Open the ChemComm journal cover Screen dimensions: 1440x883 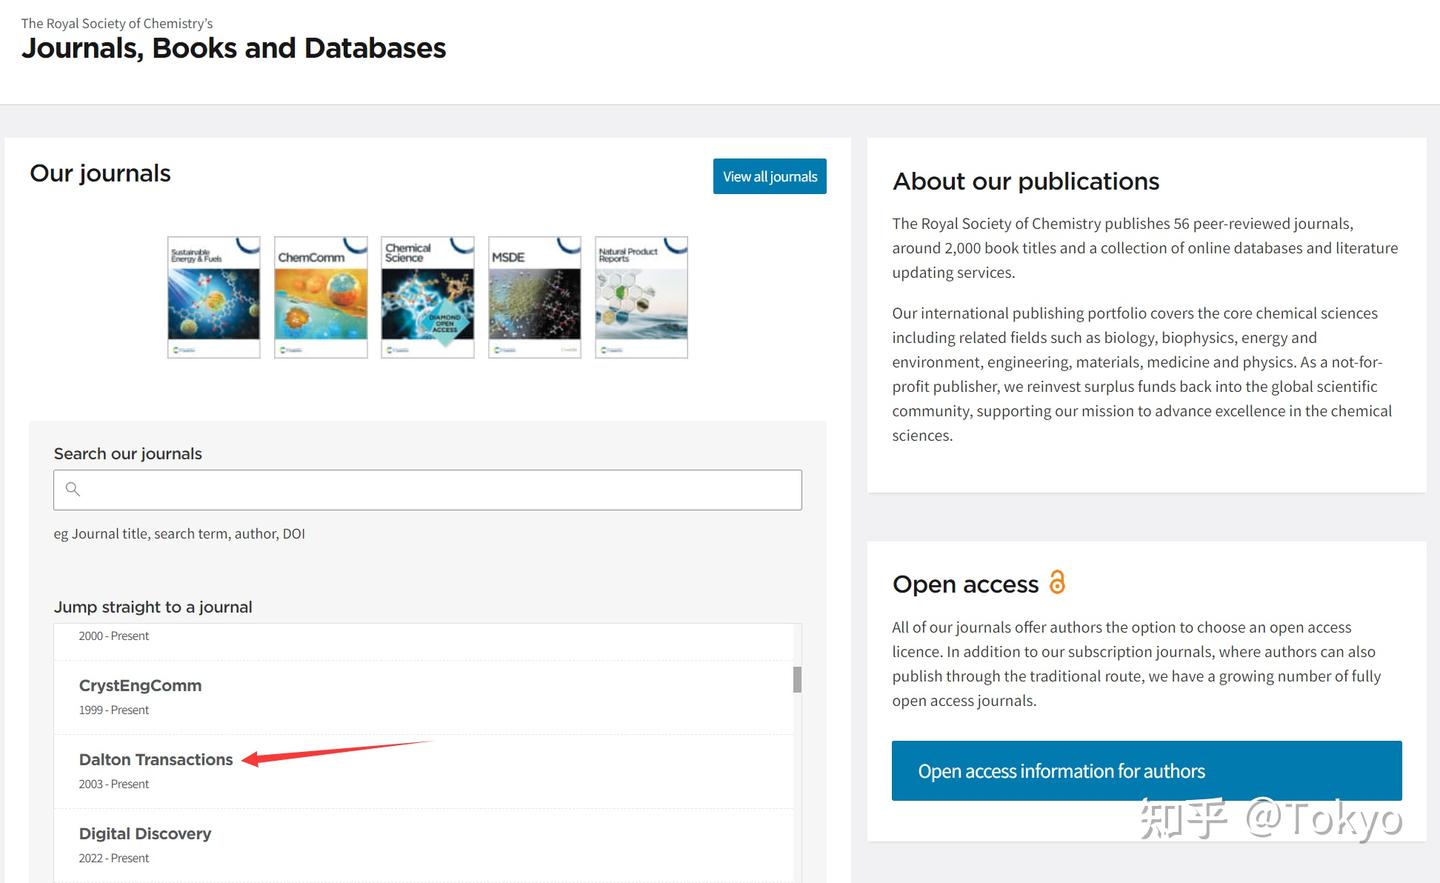321,297
